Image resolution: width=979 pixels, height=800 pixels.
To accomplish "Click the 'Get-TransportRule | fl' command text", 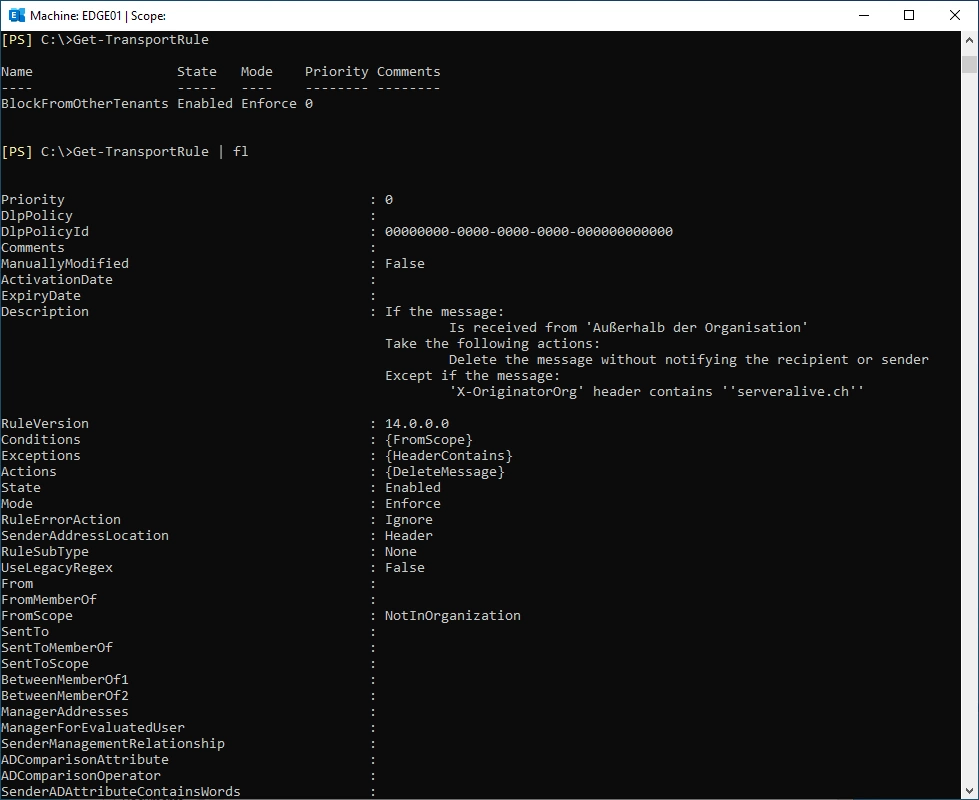I will coord(160,152).
